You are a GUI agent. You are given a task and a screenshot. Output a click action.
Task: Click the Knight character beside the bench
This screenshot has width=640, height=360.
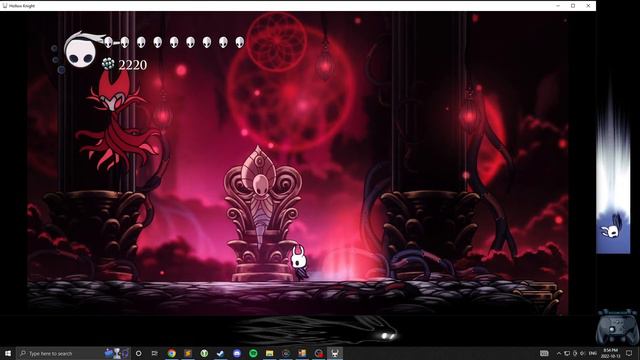(x=299, y=262)
